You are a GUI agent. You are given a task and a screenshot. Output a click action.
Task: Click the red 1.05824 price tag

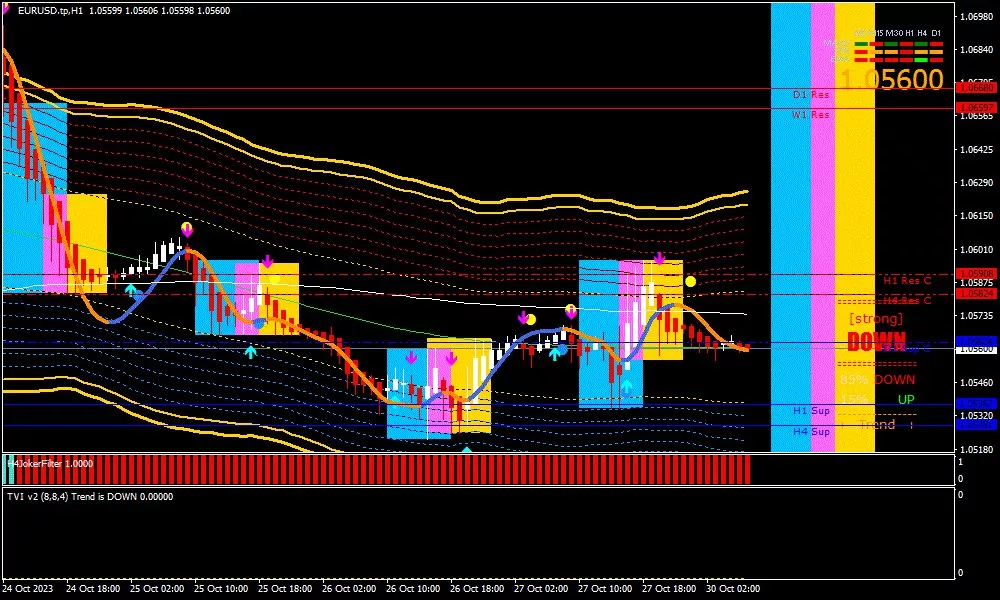[x=976, y=294]
